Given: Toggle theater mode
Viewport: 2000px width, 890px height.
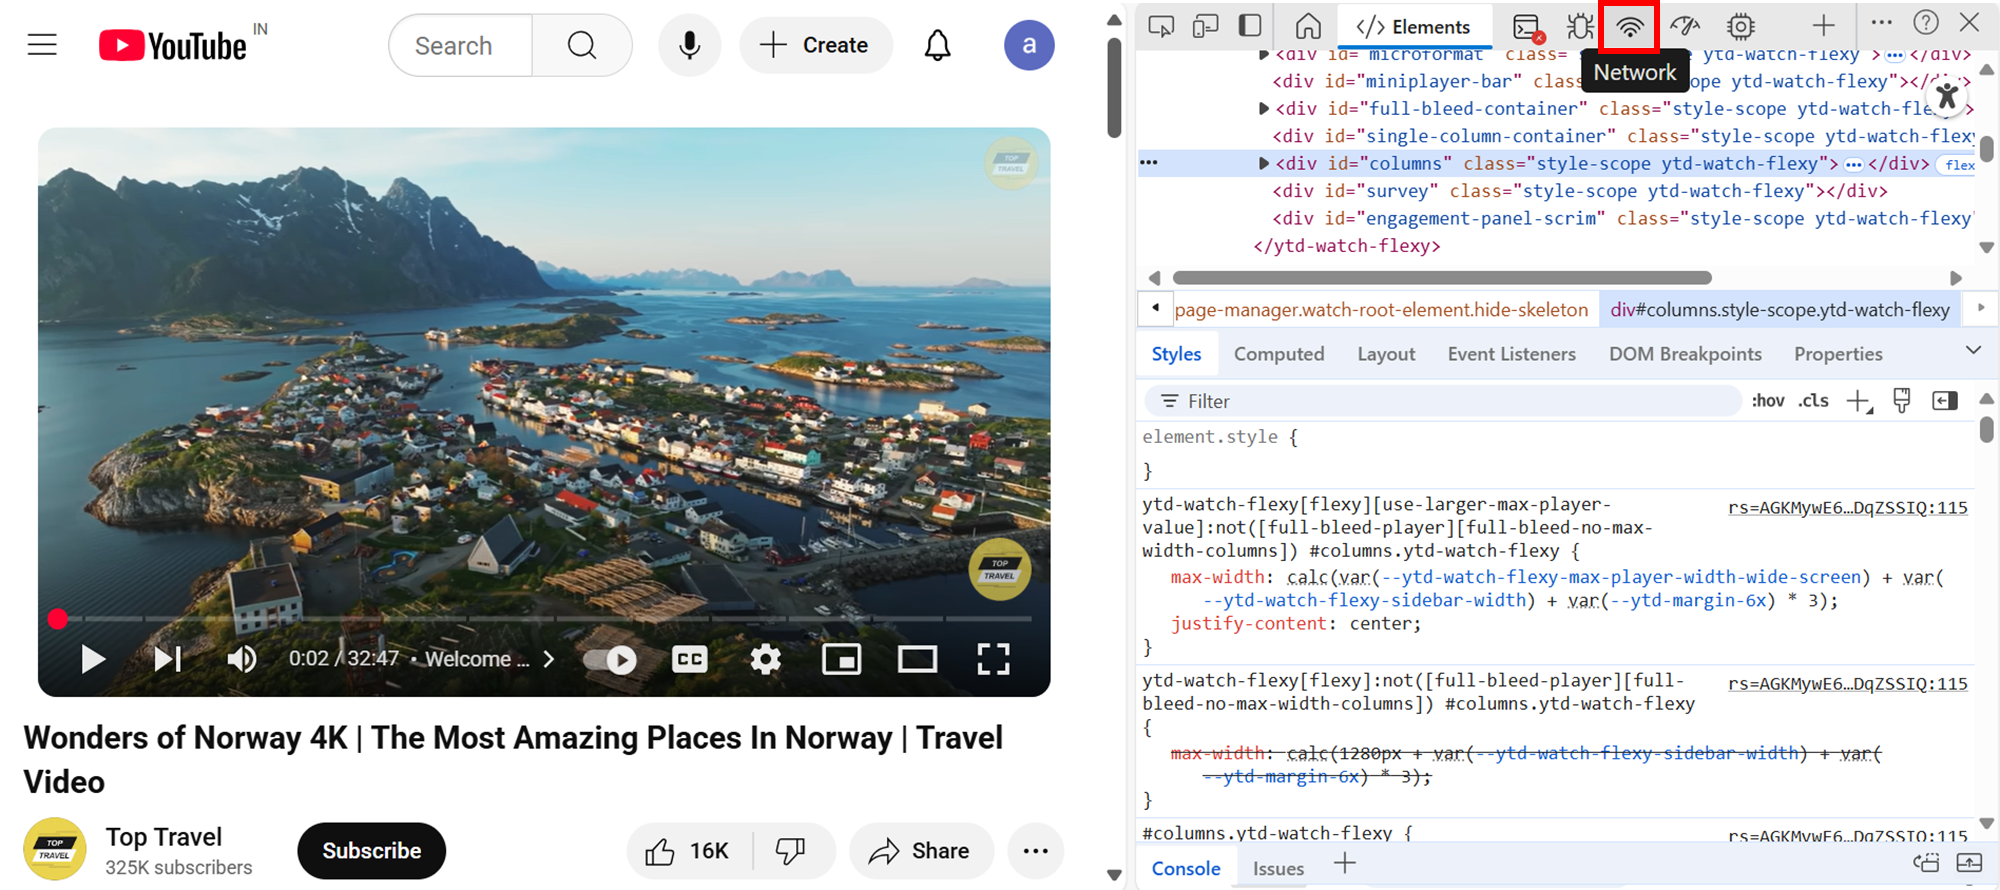Looking at the screenshot, I should 917,659.
